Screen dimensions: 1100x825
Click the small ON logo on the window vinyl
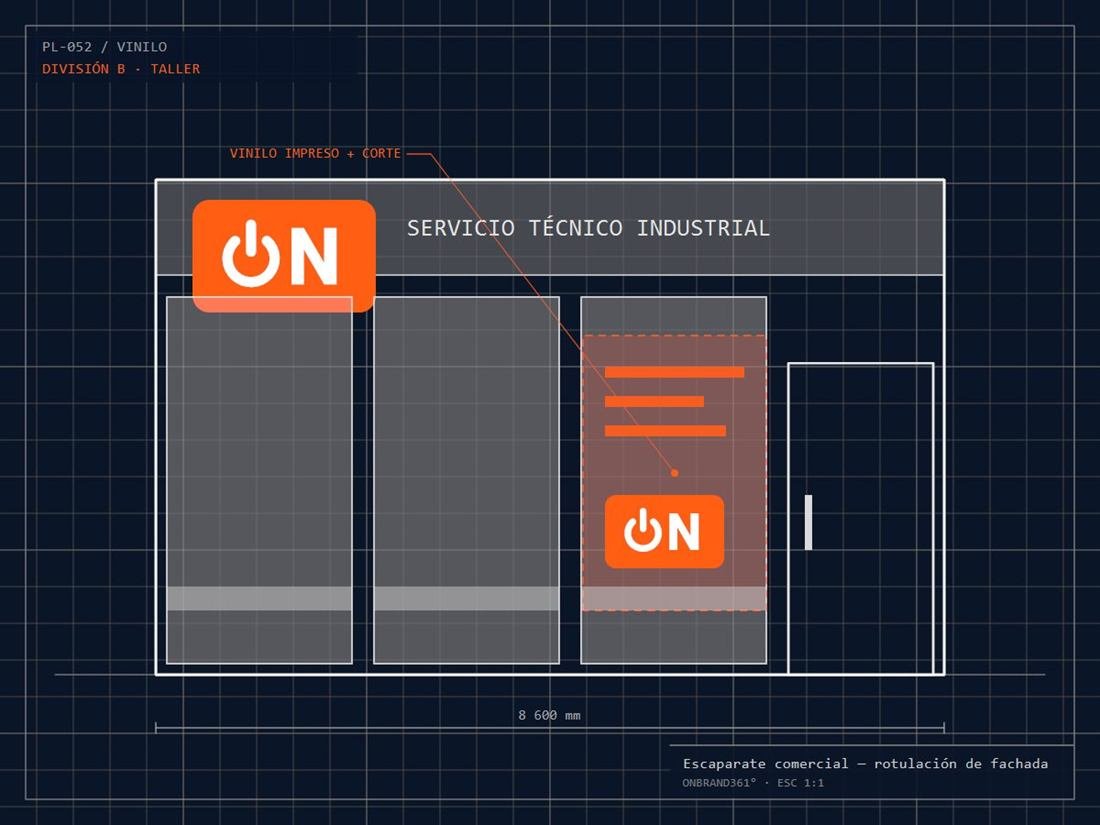tap(664, 531)
